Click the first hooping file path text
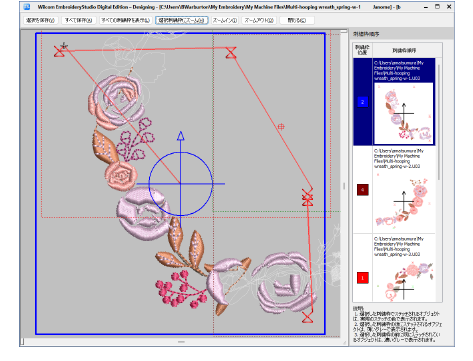 point(399,71)
